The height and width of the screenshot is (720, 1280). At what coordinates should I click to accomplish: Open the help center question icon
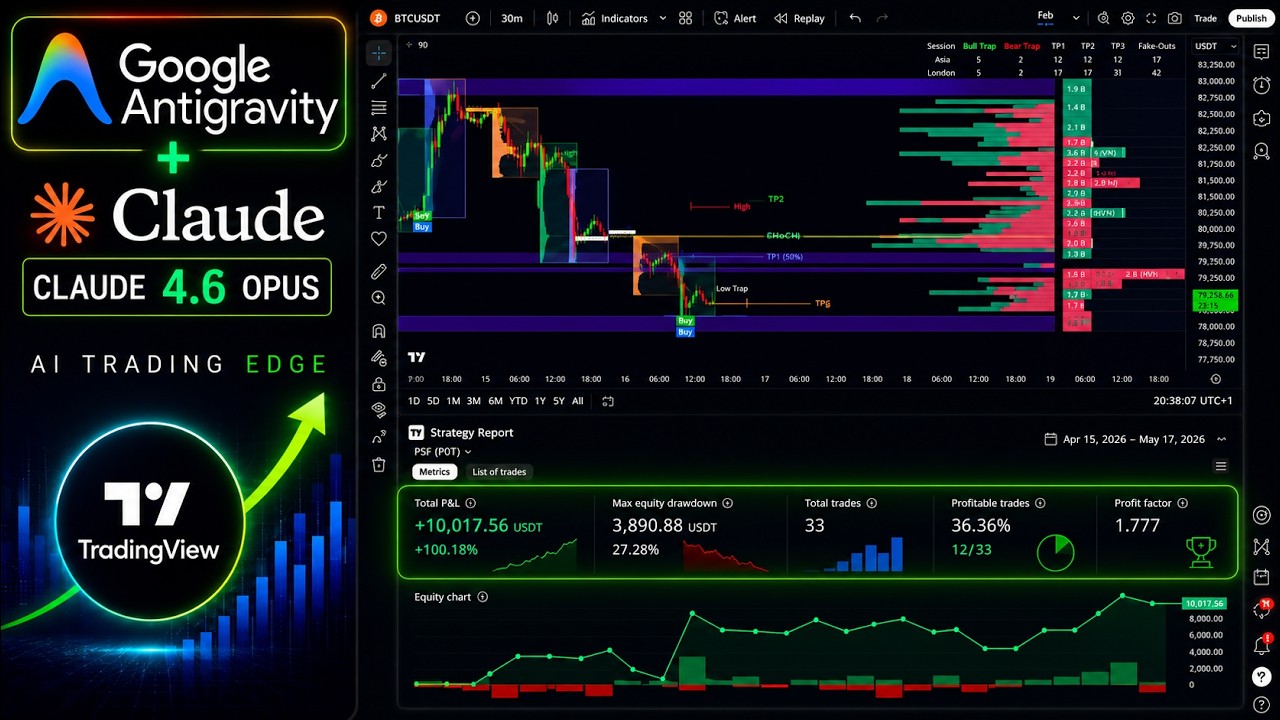(x=1262, y=677)
